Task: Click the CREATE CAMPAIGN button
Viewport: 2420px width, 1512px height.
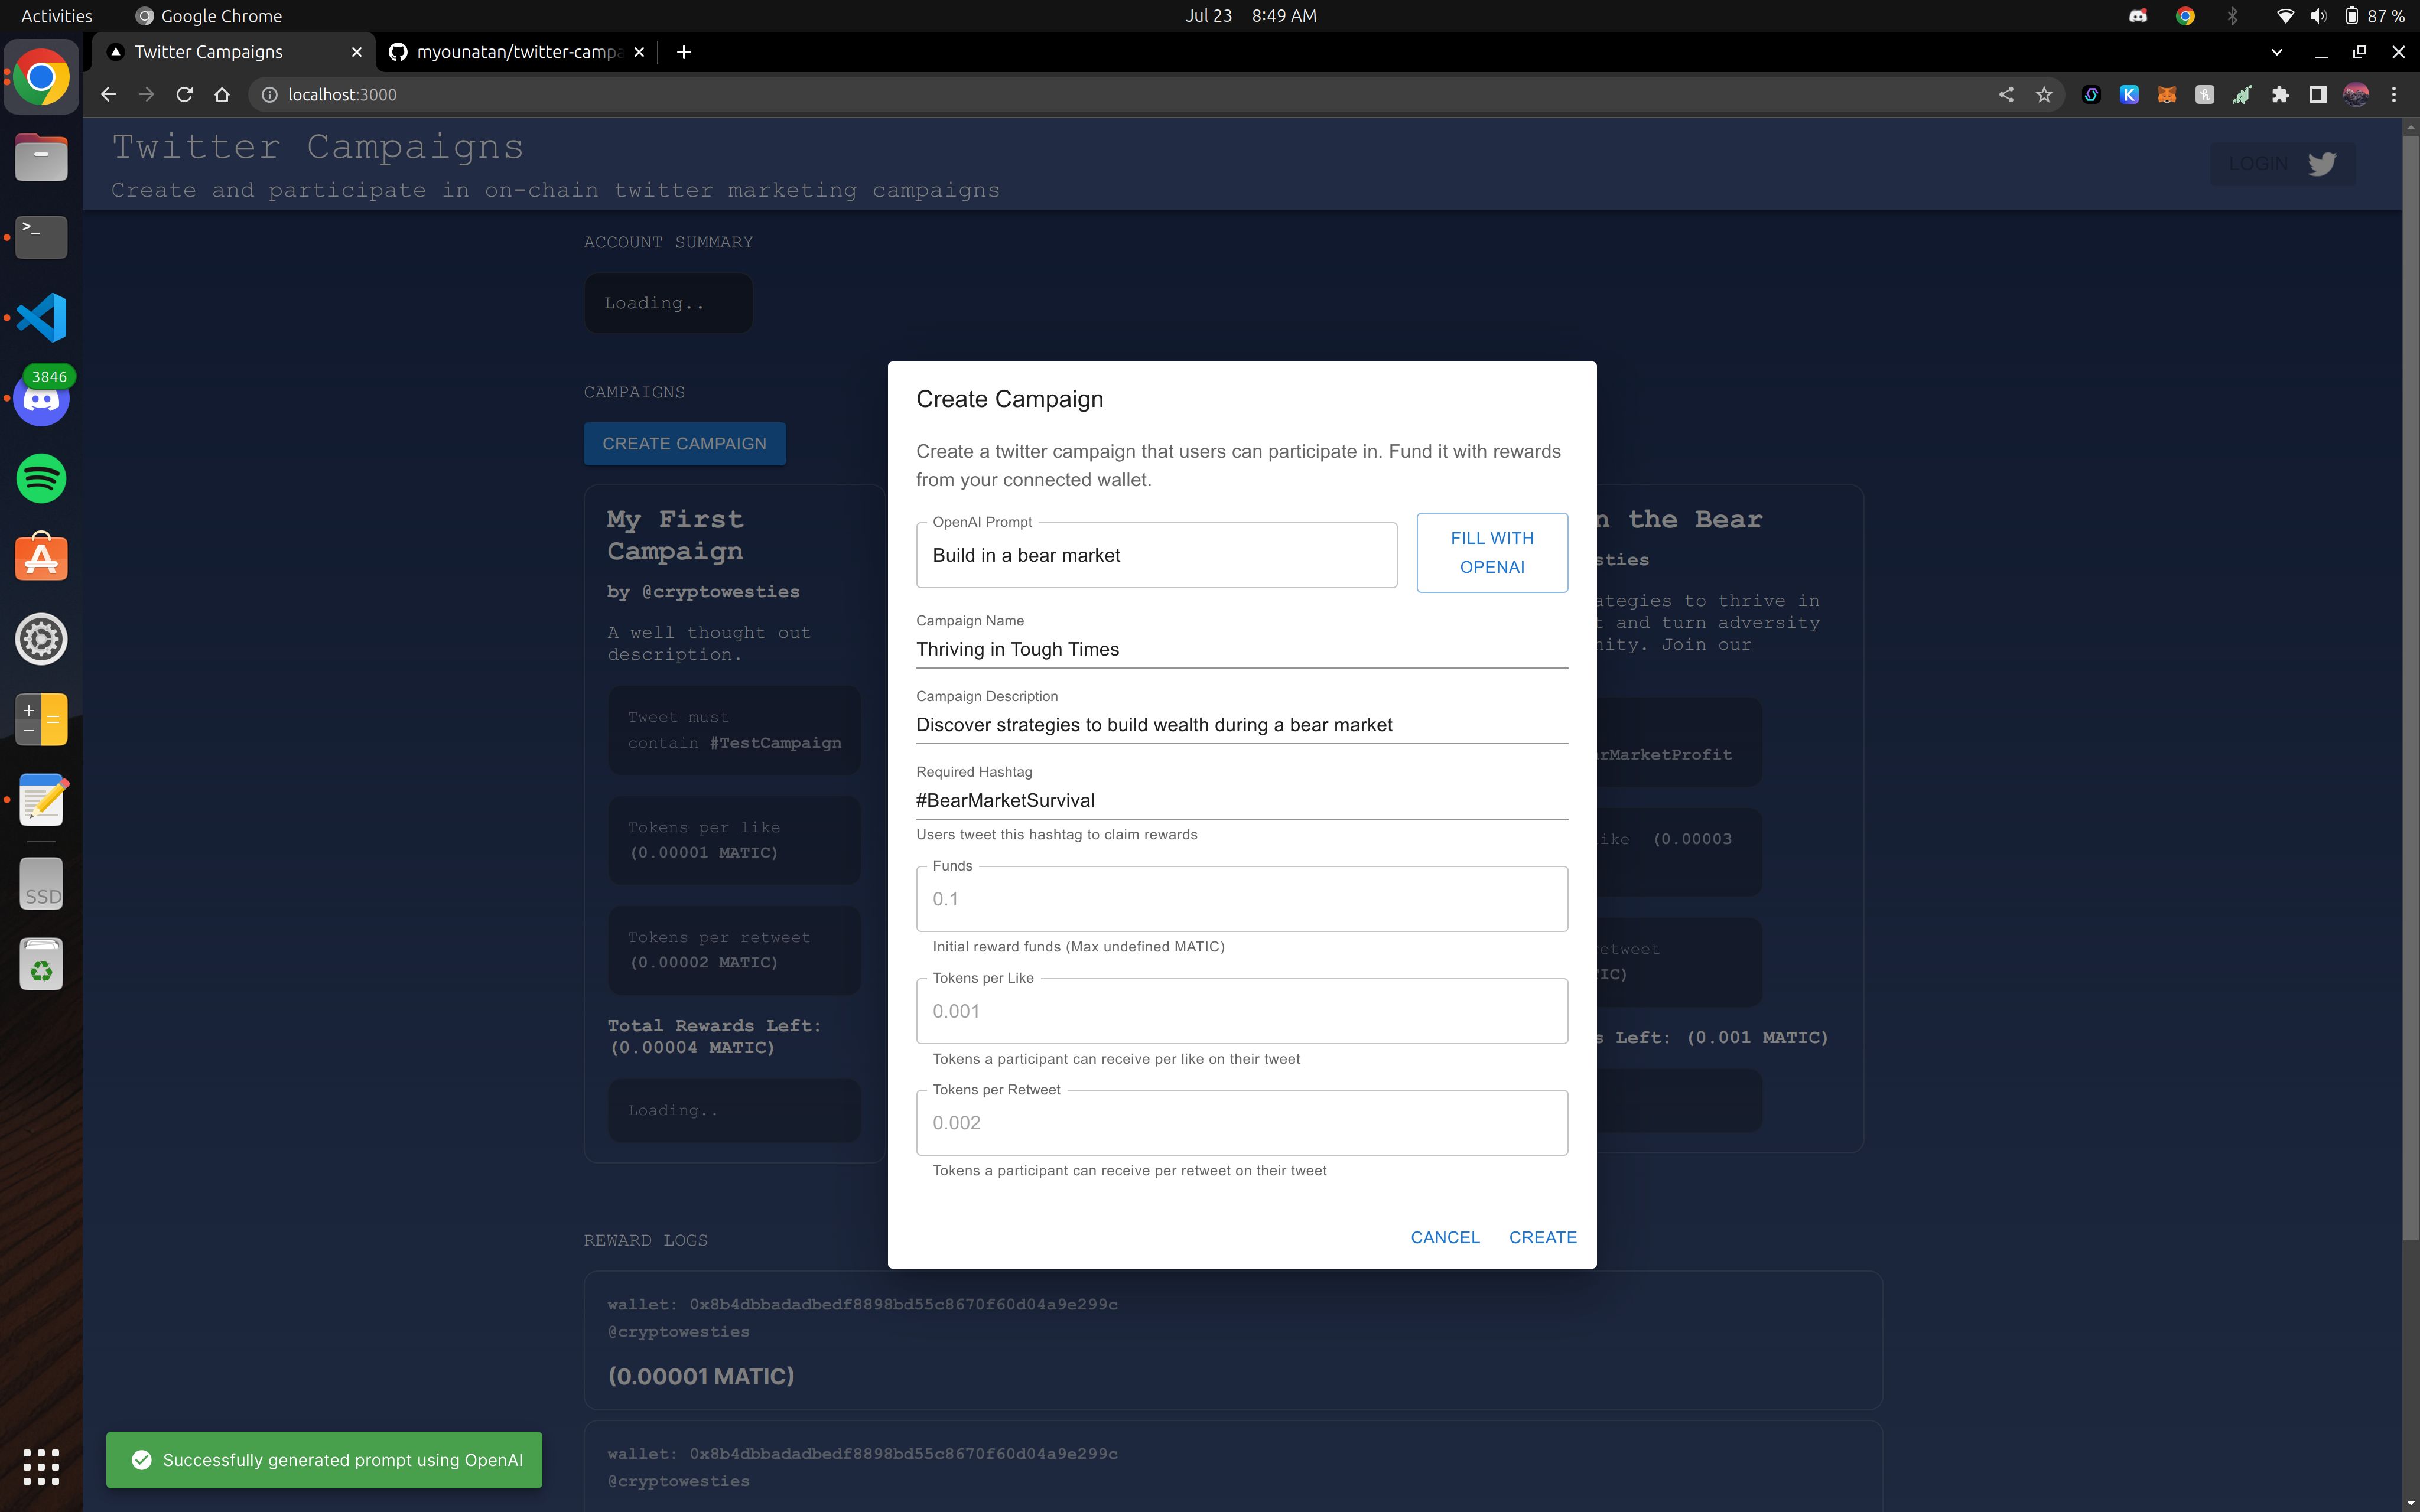Action: tap(685, 442)
